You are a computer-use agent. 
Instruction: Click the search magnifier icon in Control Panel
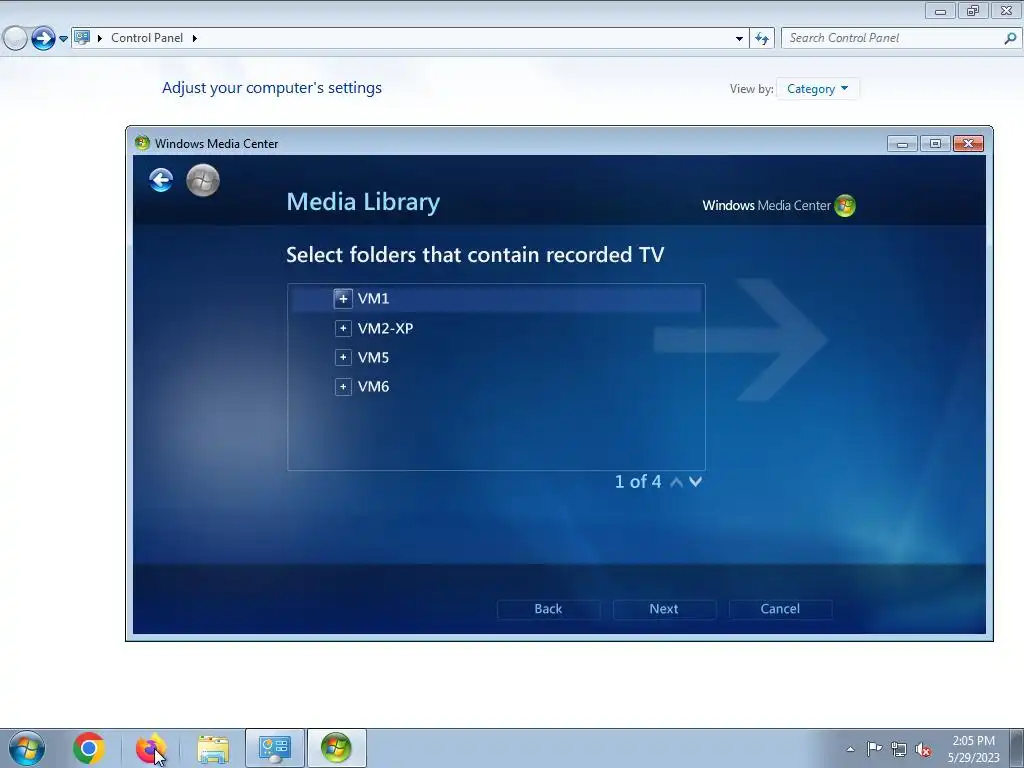pyautogui.click(x=1010, y=38)
